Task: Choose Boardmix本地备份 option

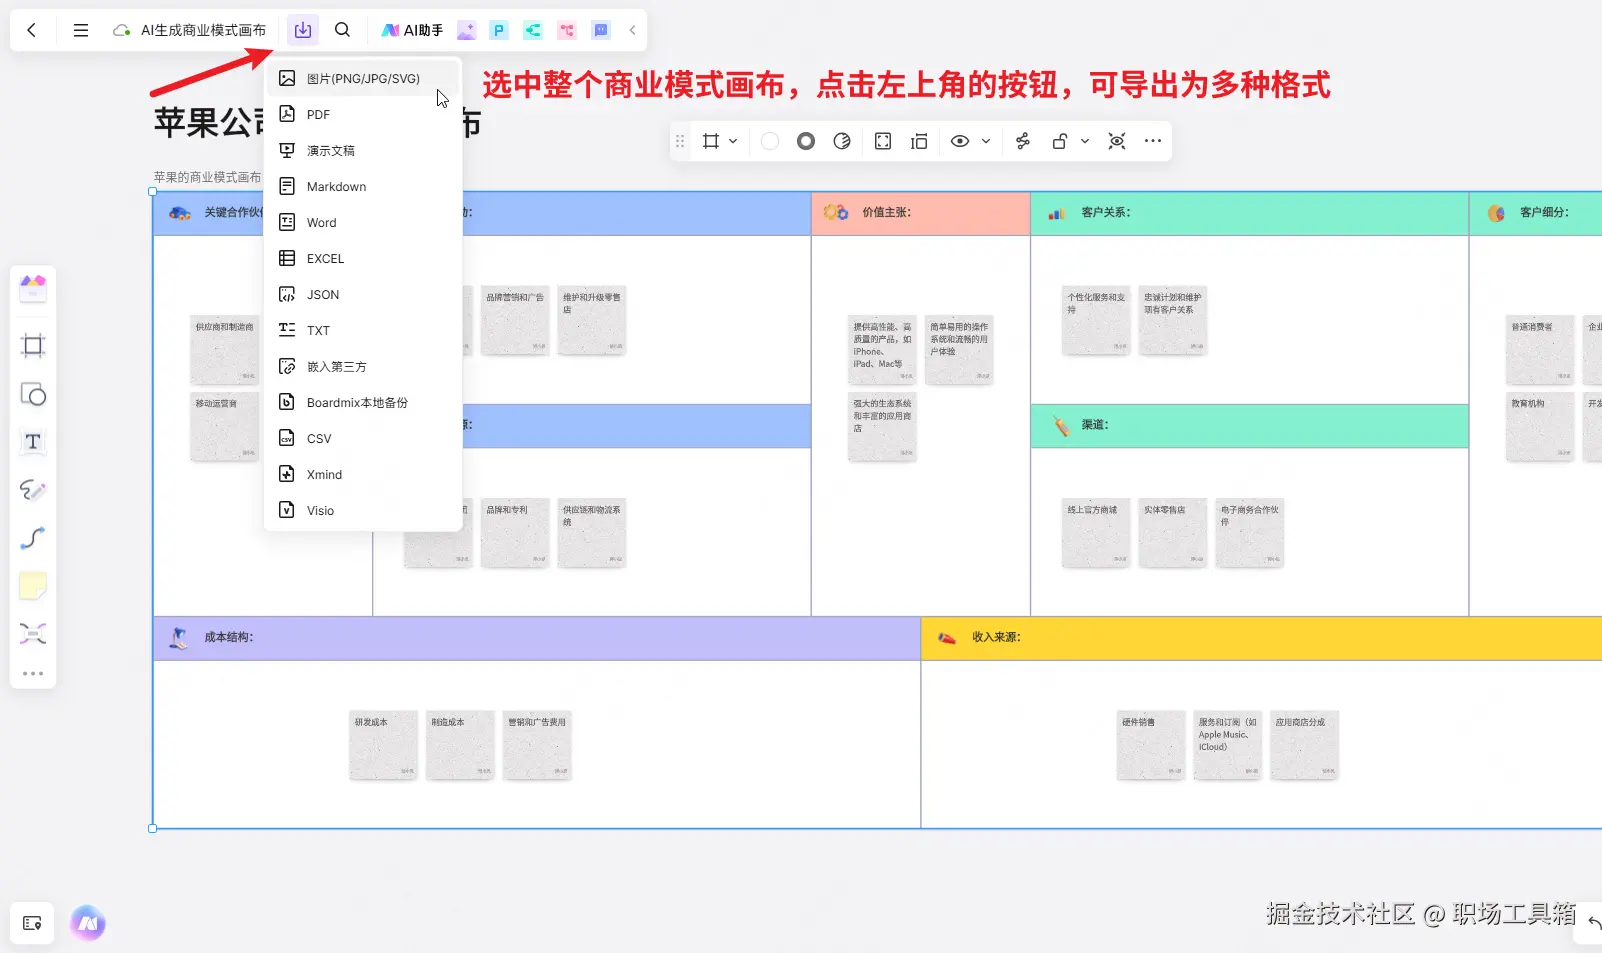Action: click(363, 402)
